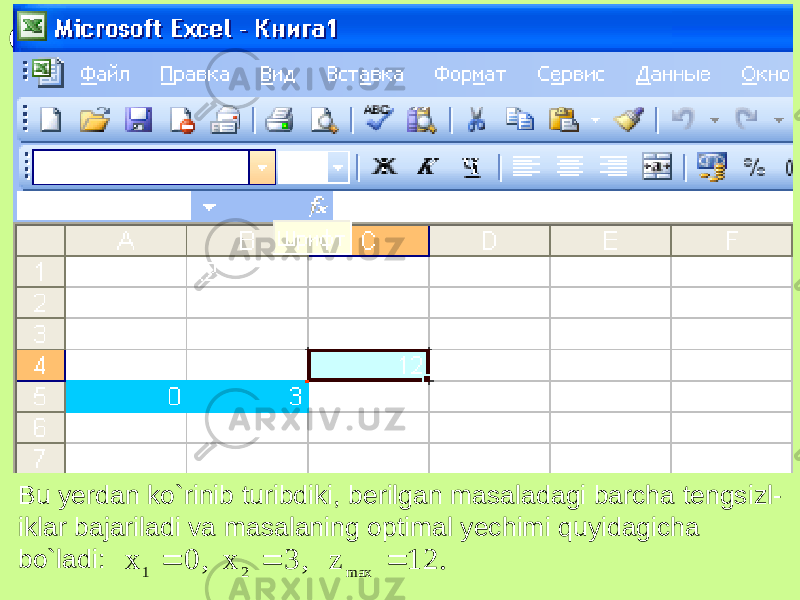
Task: Click the printer icon in the toolbar
Action: (279, 120)
